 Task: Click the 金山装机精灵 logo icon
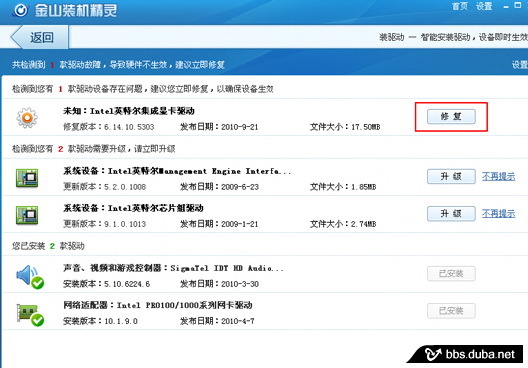[21, 10]
